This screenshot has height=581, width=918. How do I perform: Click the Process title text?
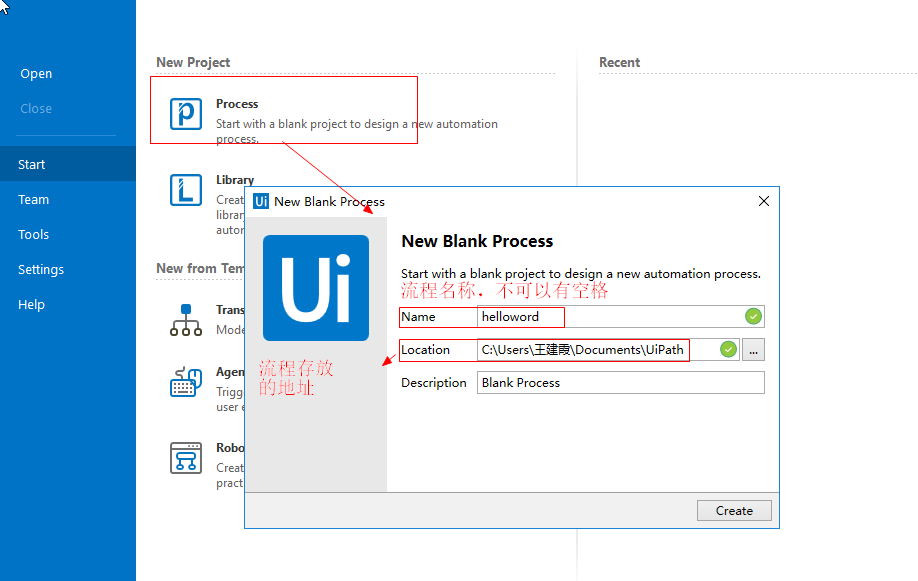pyautogui.click(x=237, y=104)
